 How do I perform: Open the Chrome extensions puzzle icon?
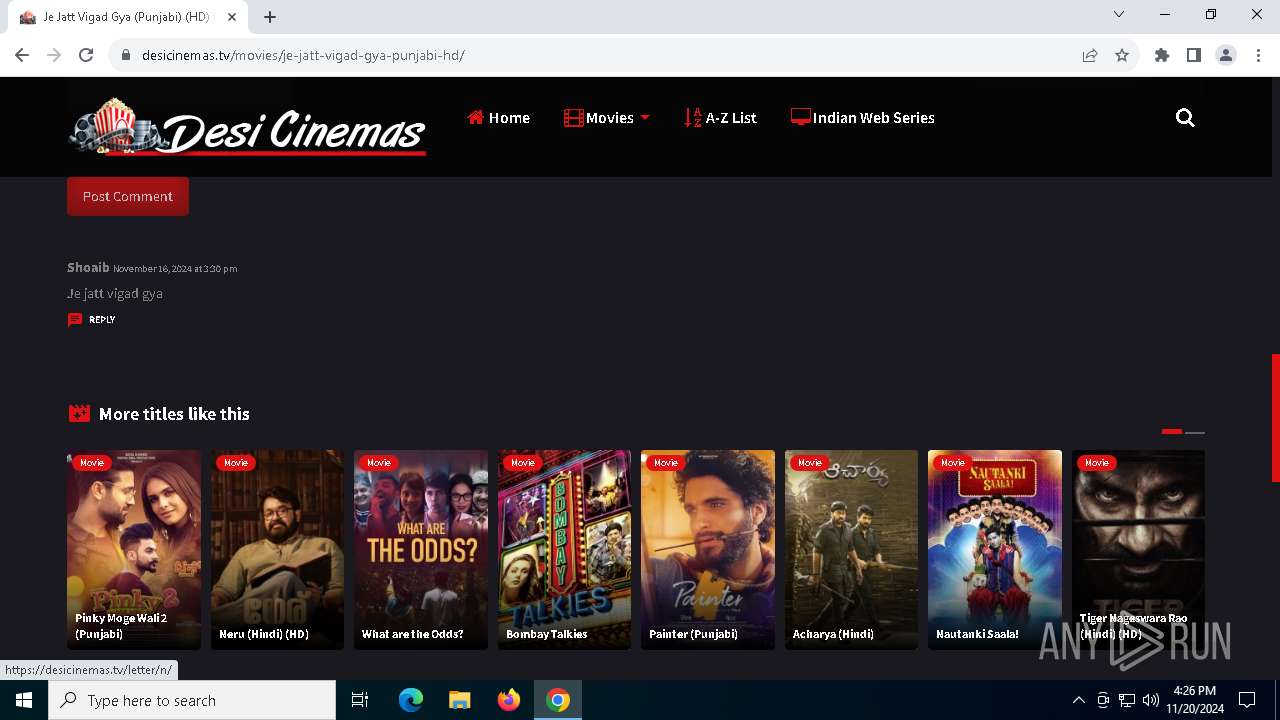click(x=1162, y=55)
